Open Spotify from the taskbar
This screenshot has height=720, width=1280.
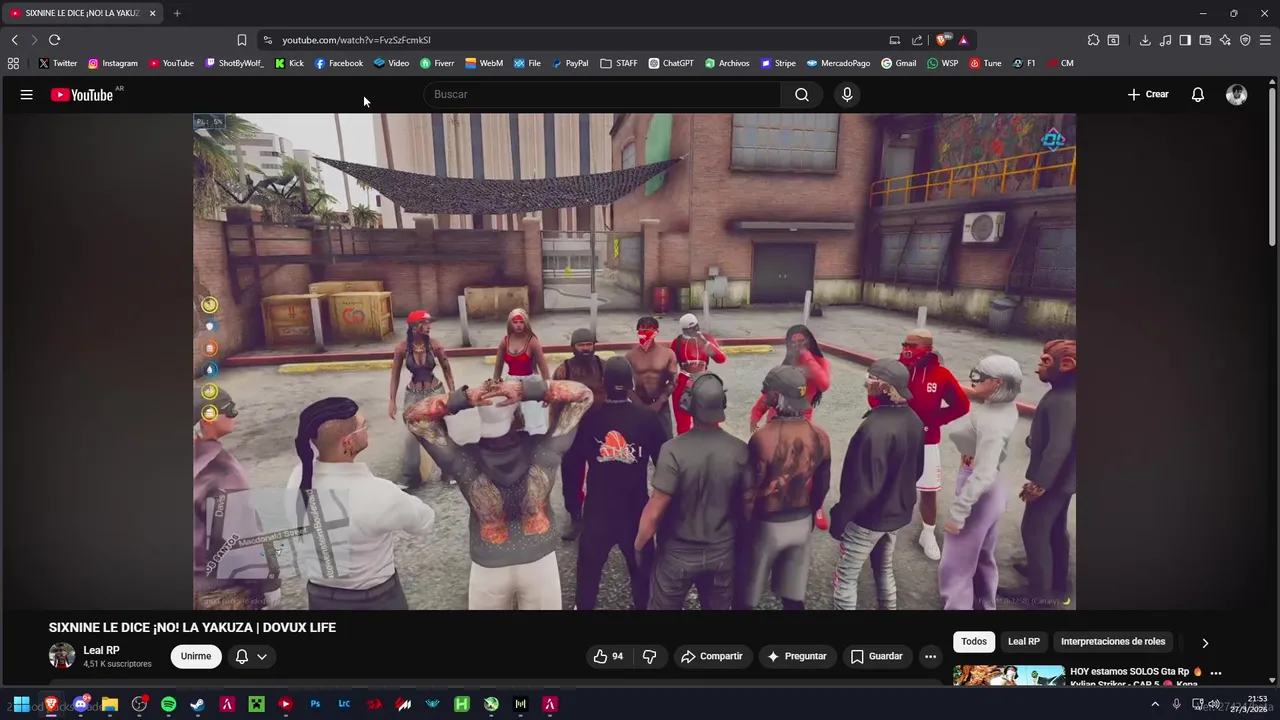point(168,704)
